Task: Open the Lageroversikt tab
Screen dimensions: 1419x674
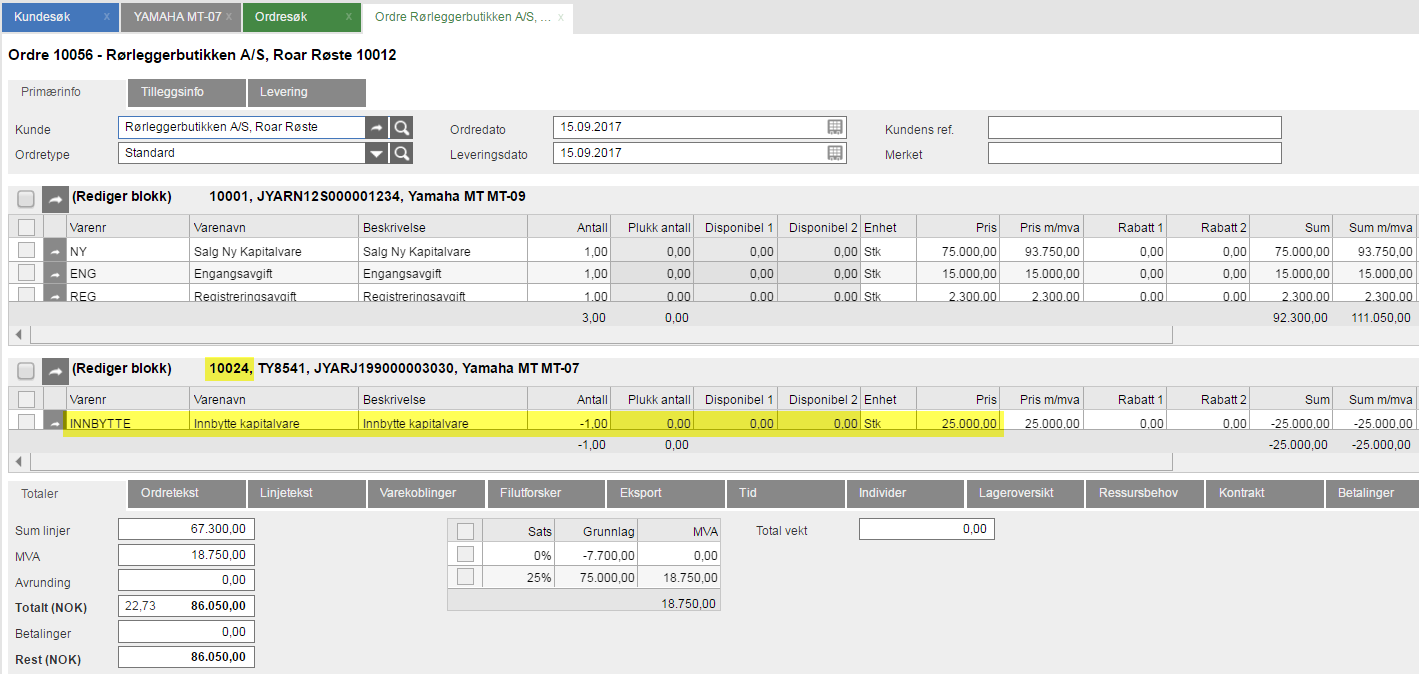Action: point(1024,493)
